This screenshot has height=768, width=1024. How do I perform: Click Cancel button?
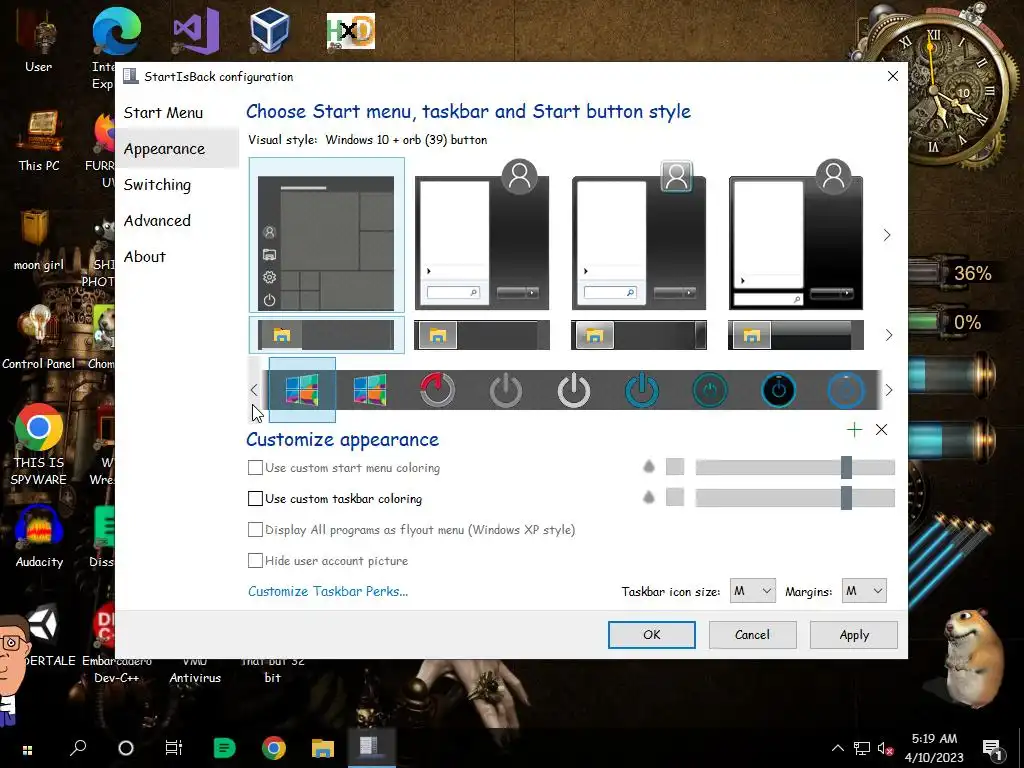point(752,635)
